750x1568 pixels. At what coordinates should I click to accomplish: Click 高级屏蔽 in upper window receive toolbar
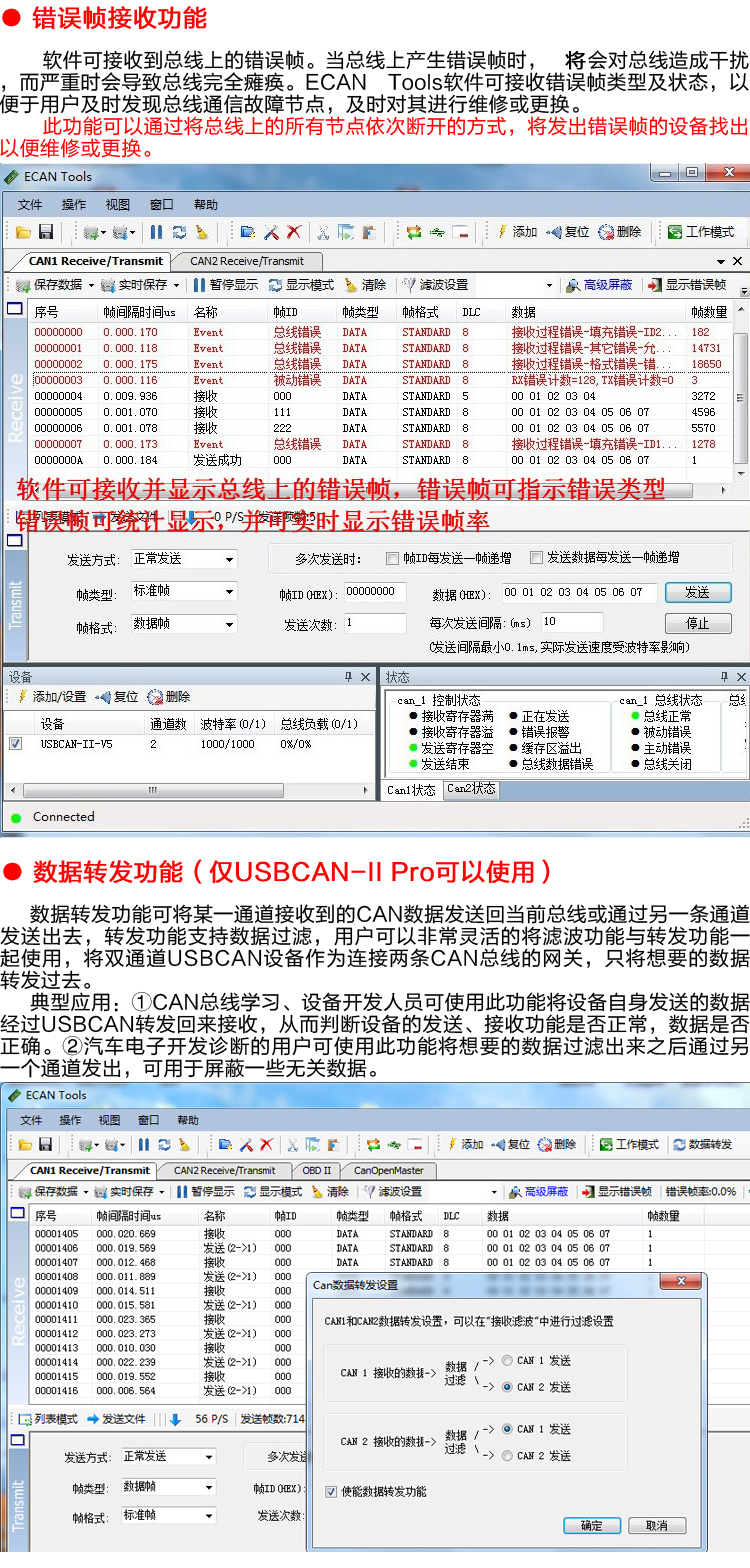tap(600, 285)
